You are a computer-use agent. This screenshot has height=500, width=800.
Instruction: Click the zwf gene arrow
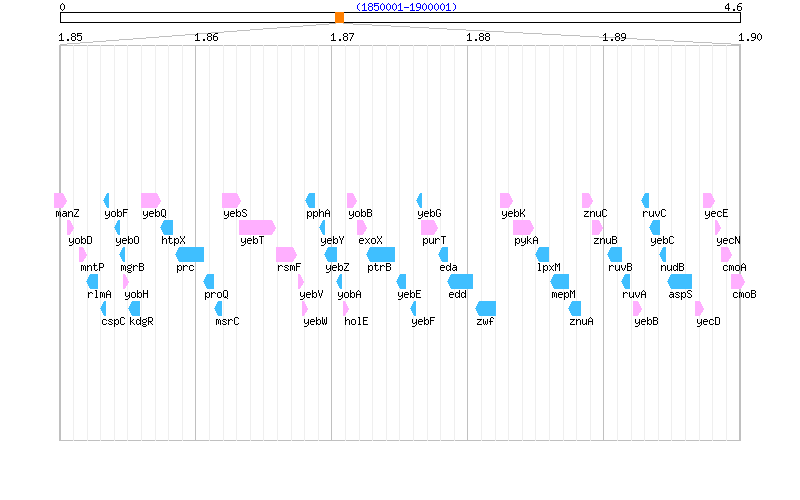point(486,308)
